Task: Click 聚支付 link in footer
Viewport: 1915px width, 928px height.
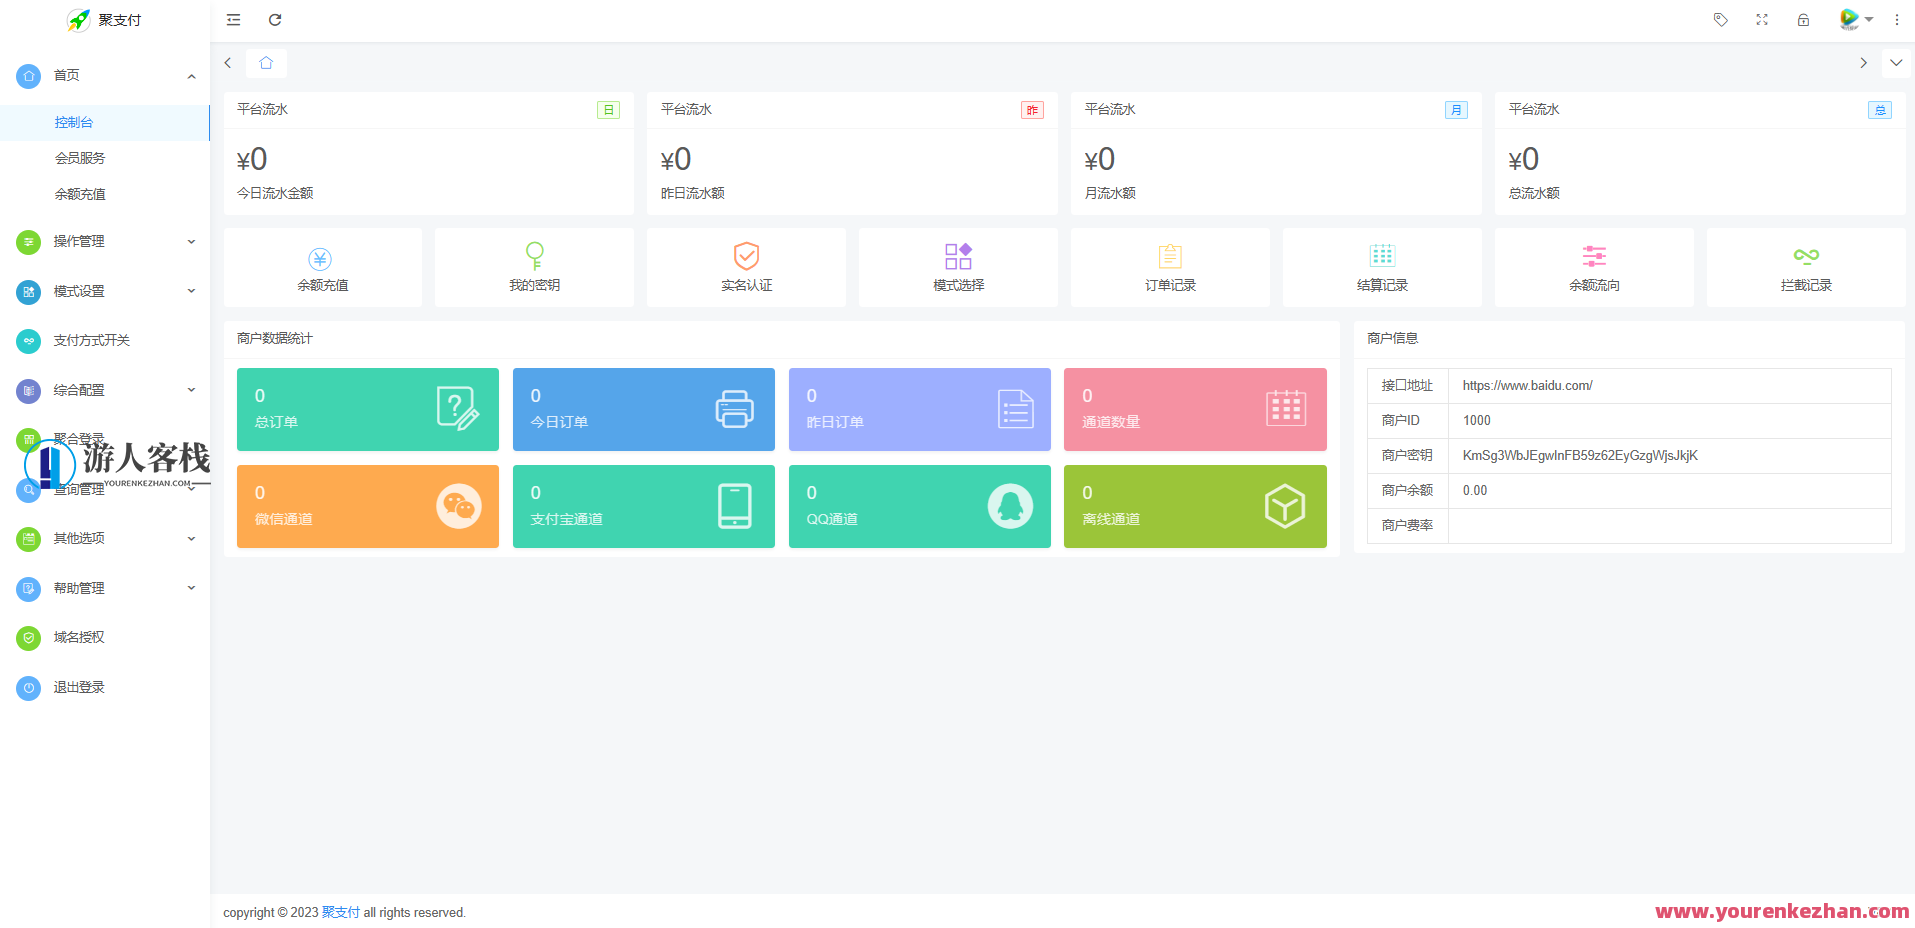Action: pyautogui.click(x=340, y=912)
